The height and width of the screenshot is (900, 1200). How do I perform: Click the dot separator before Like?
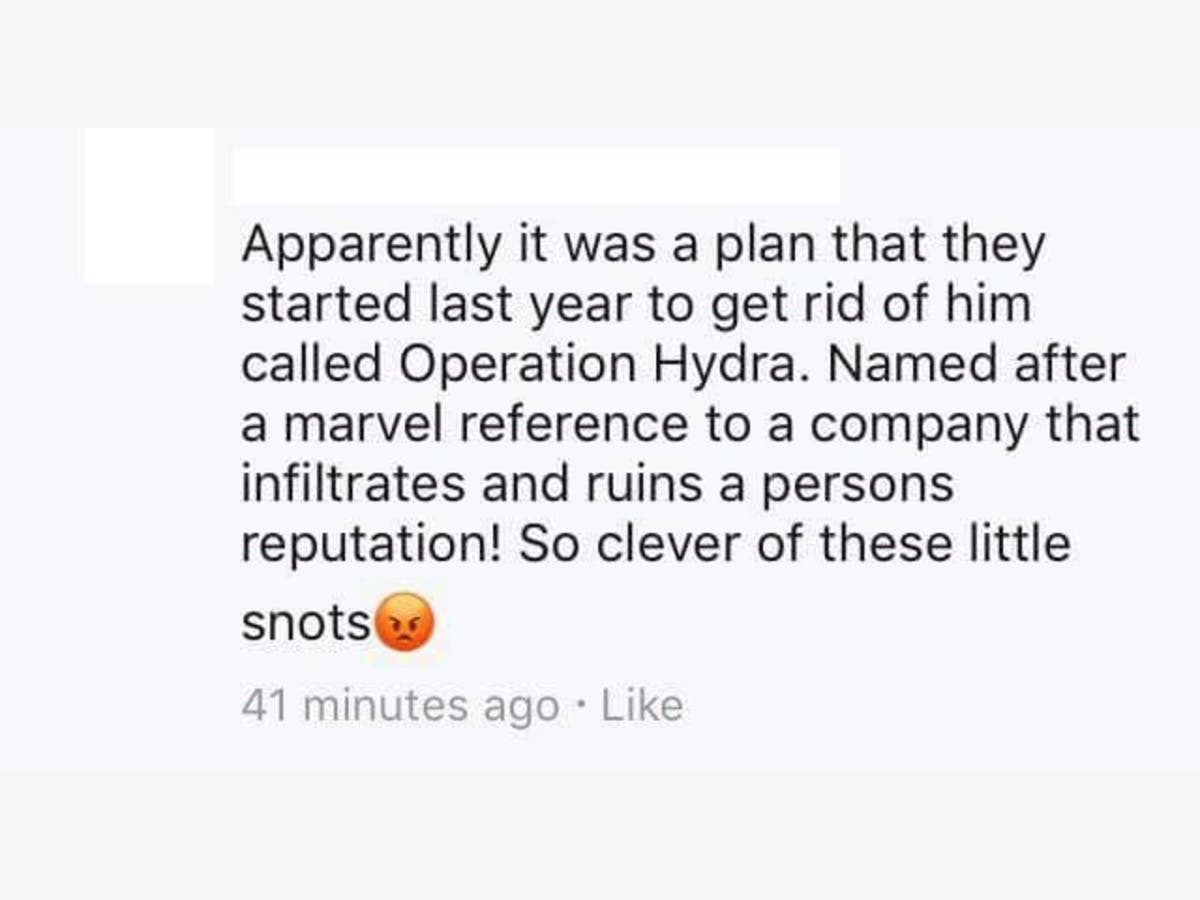coord(578,706)
